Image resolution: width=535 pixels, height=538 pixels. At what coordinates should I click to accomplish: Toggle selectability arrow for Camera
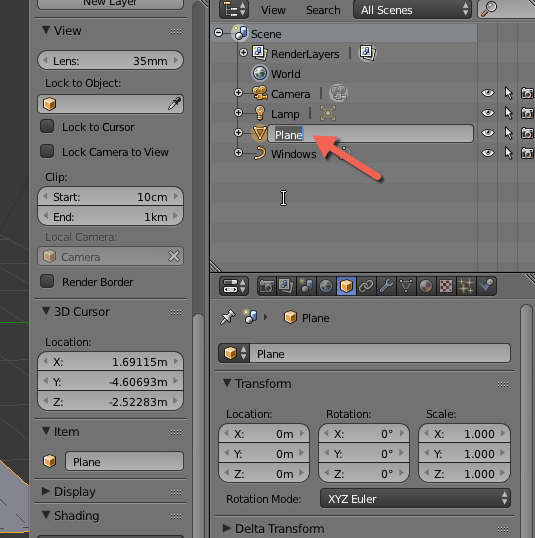[508, 93]
